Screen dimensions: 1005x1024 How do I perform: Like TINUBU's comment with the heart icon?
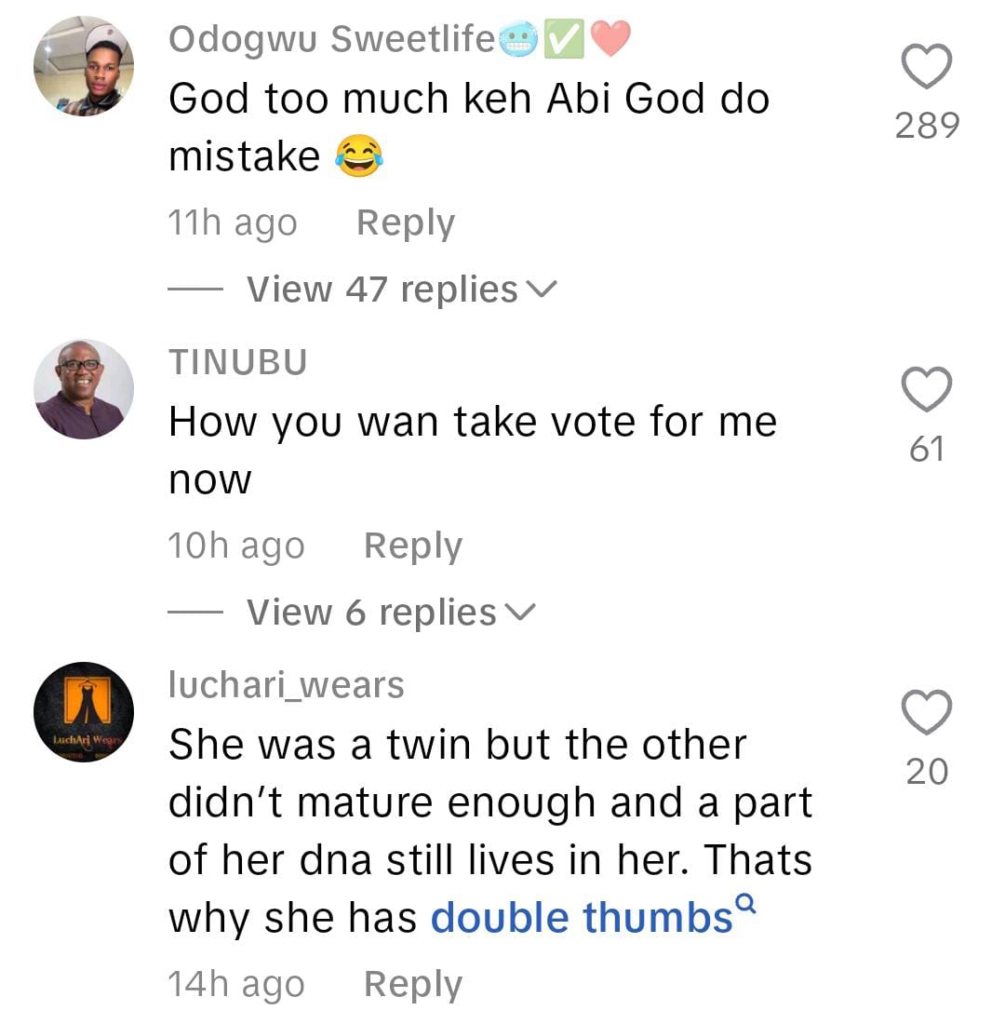click(927, 389)
